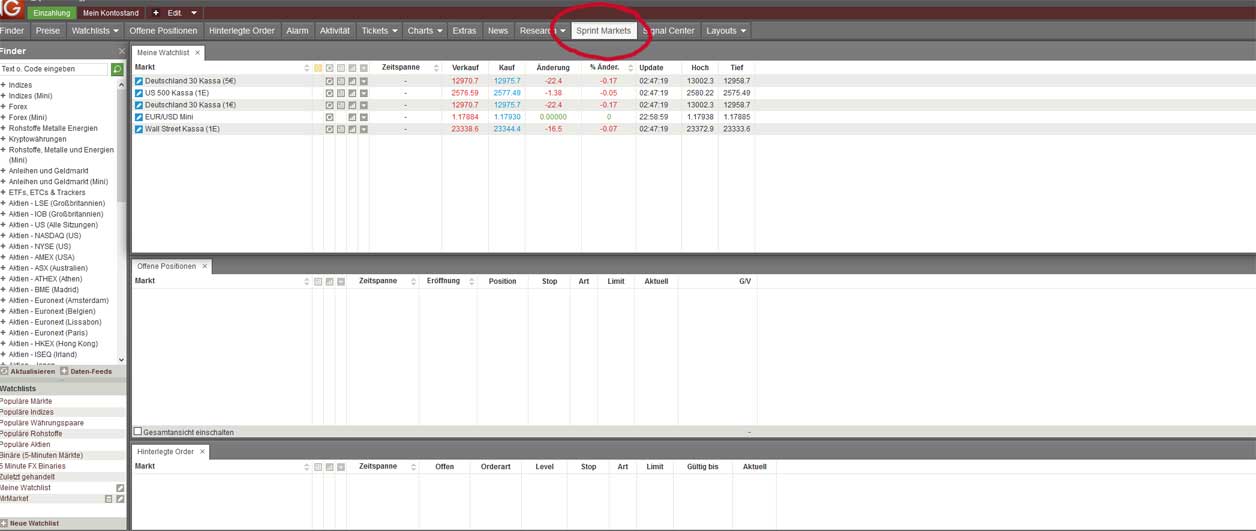Viewport: 1256px width, 531px height.
Task: Close the Finder panel
Action: pos(122,51)
